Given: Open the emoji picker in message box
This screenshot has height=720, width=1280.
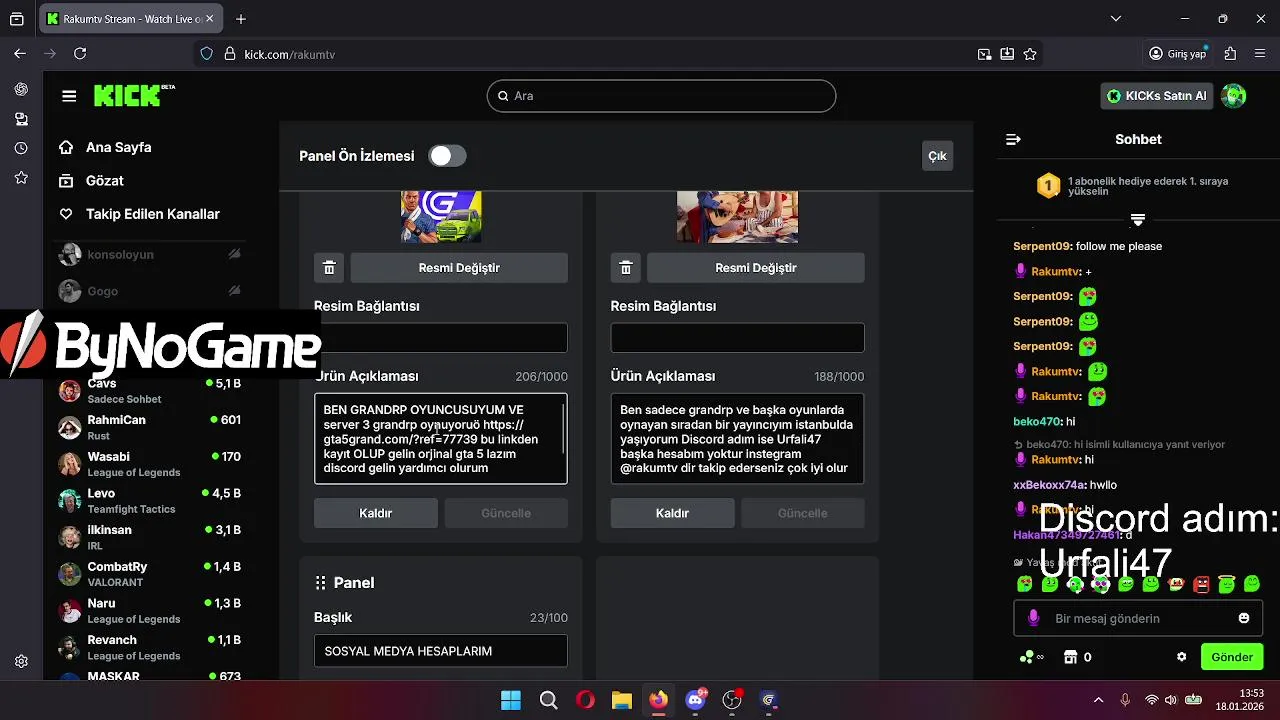Looking at the screenshot, I should tap(1244, 618).
